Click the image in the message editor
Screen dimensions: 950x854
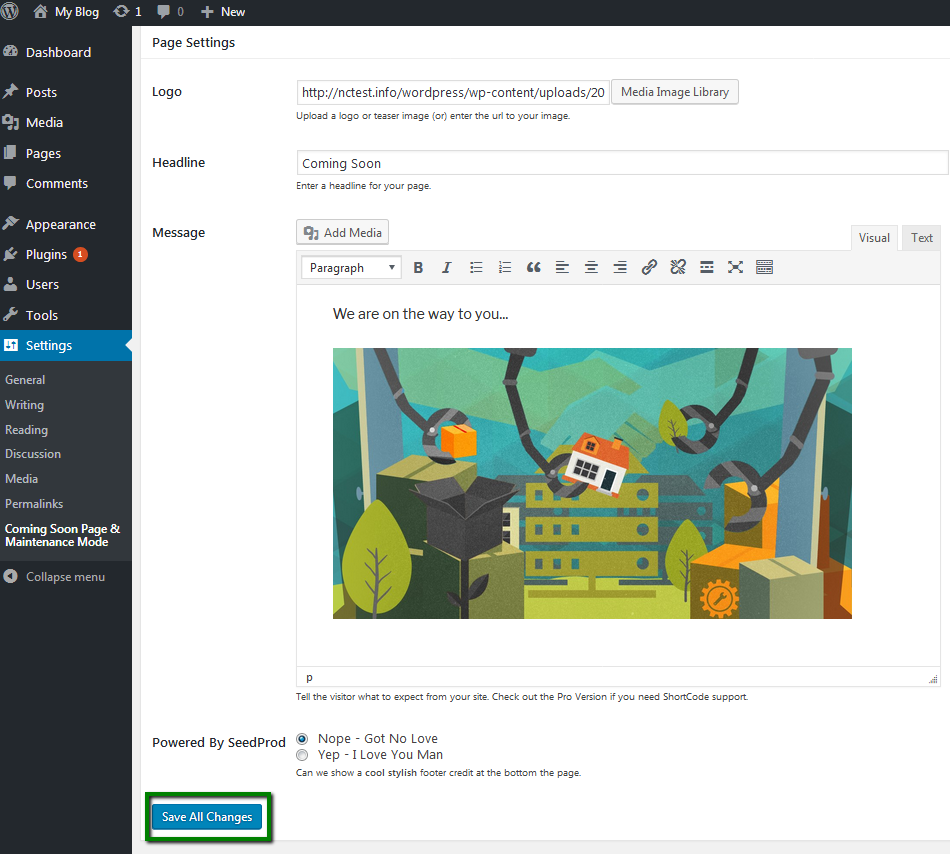592,483
